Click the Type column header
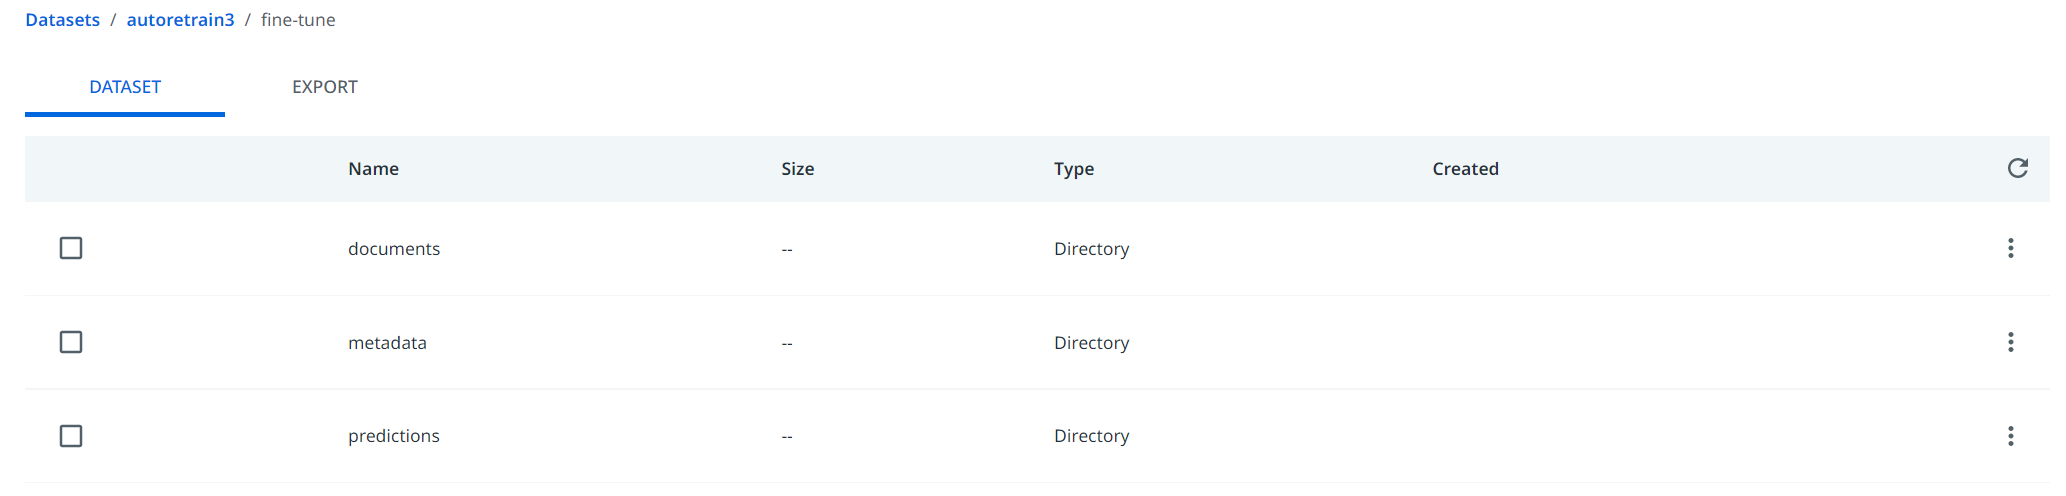This screenshot has height=496, width=2066. [1073, 169]
